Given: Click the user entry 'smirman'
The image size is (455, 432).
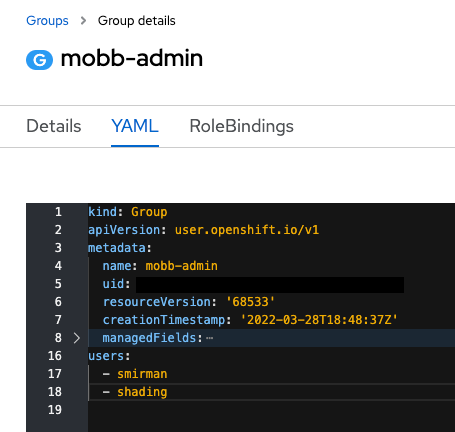Looking at the screenshot, I should coord(142,374).
